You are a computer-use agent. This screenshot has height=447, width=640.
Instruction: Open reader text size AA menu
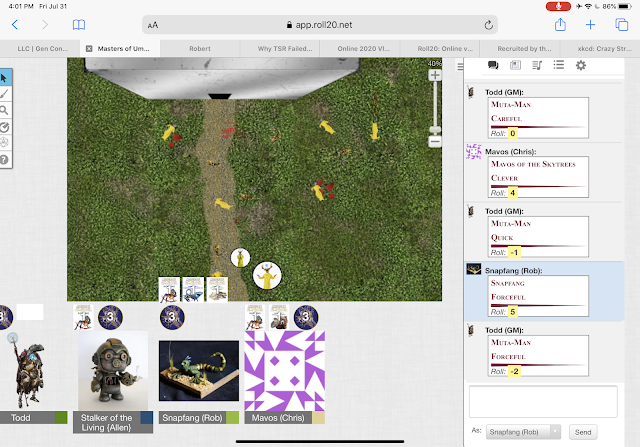point(153,25)
